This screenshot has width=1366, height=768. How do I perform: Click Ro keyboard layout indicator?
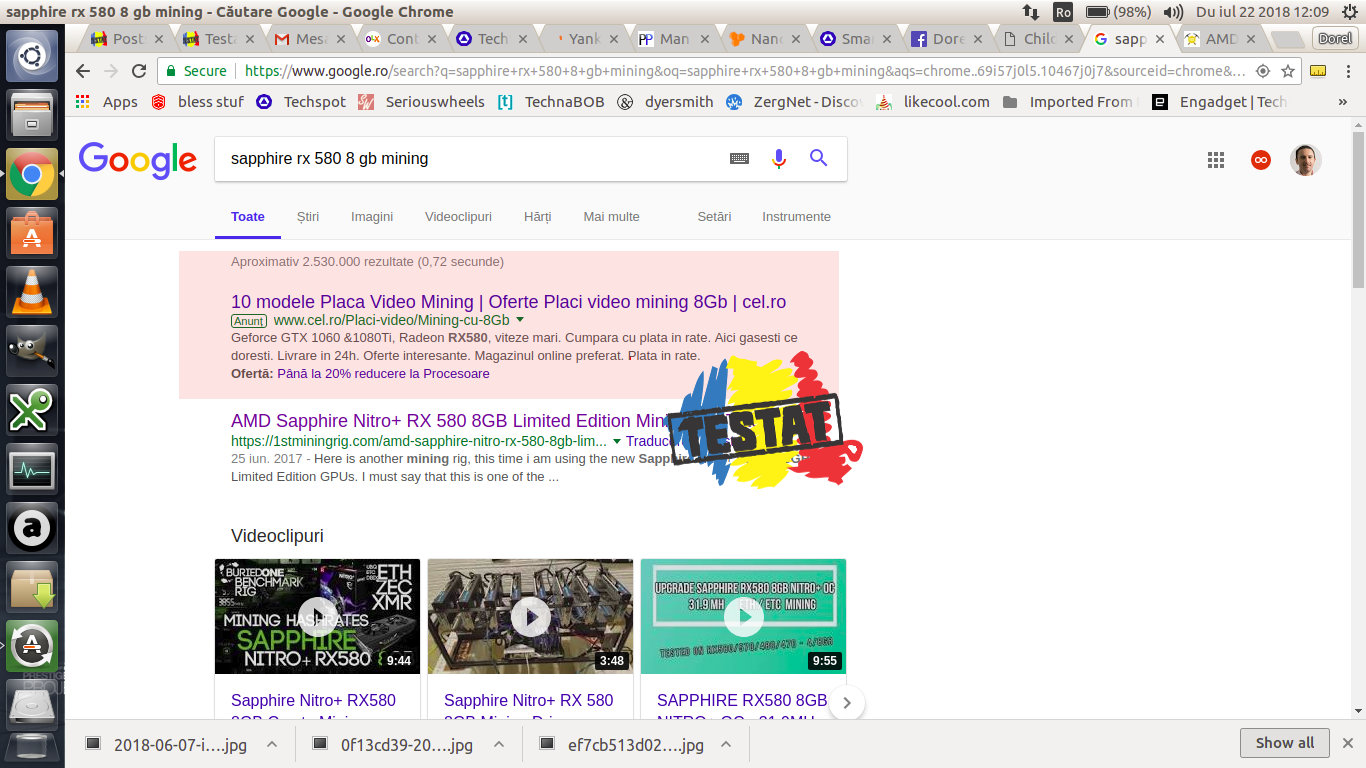pyautogui.click(x=1062, y=12)
